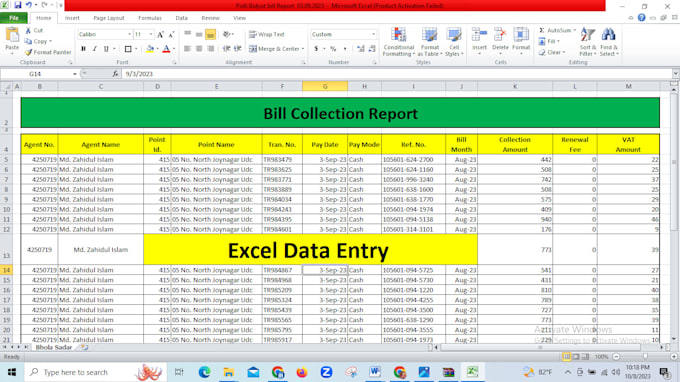
Task: Click the Undo icon in Quick Access Toolbar
Action: 29,5
